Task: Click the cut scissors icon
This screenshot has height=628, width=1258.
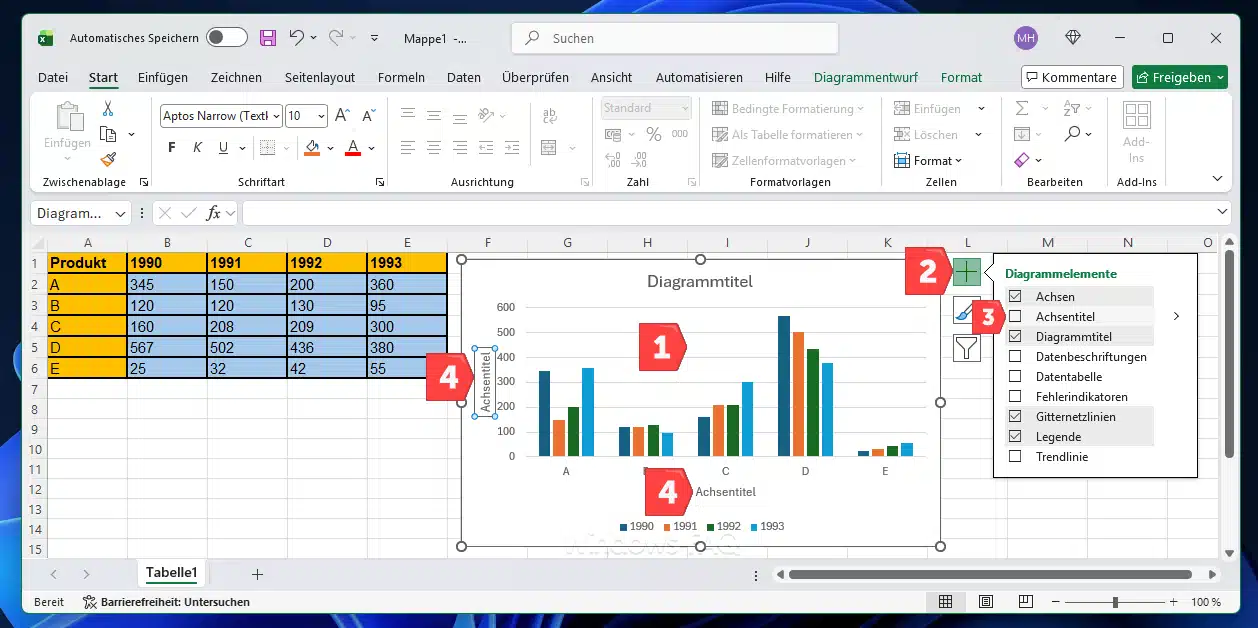Action: (x=108, y=108)
